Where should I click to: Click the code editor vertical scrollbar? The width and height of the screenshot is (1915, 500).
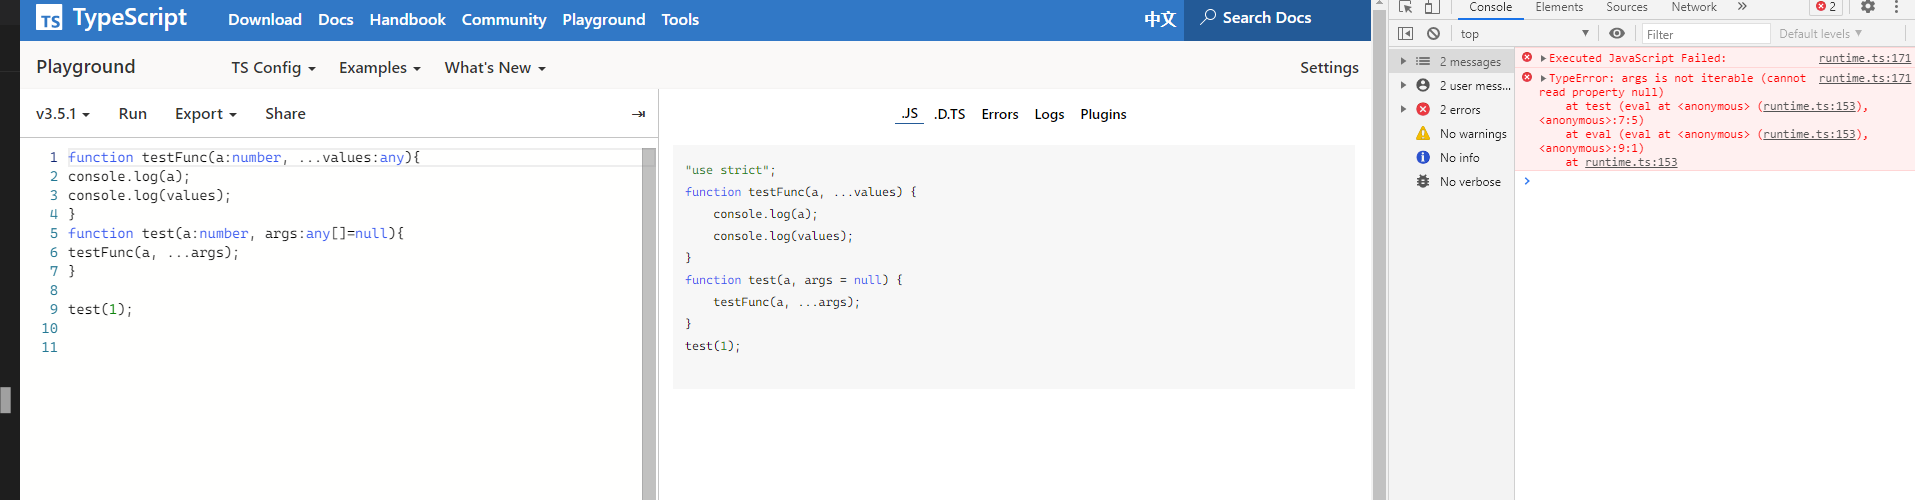[649, 324]
